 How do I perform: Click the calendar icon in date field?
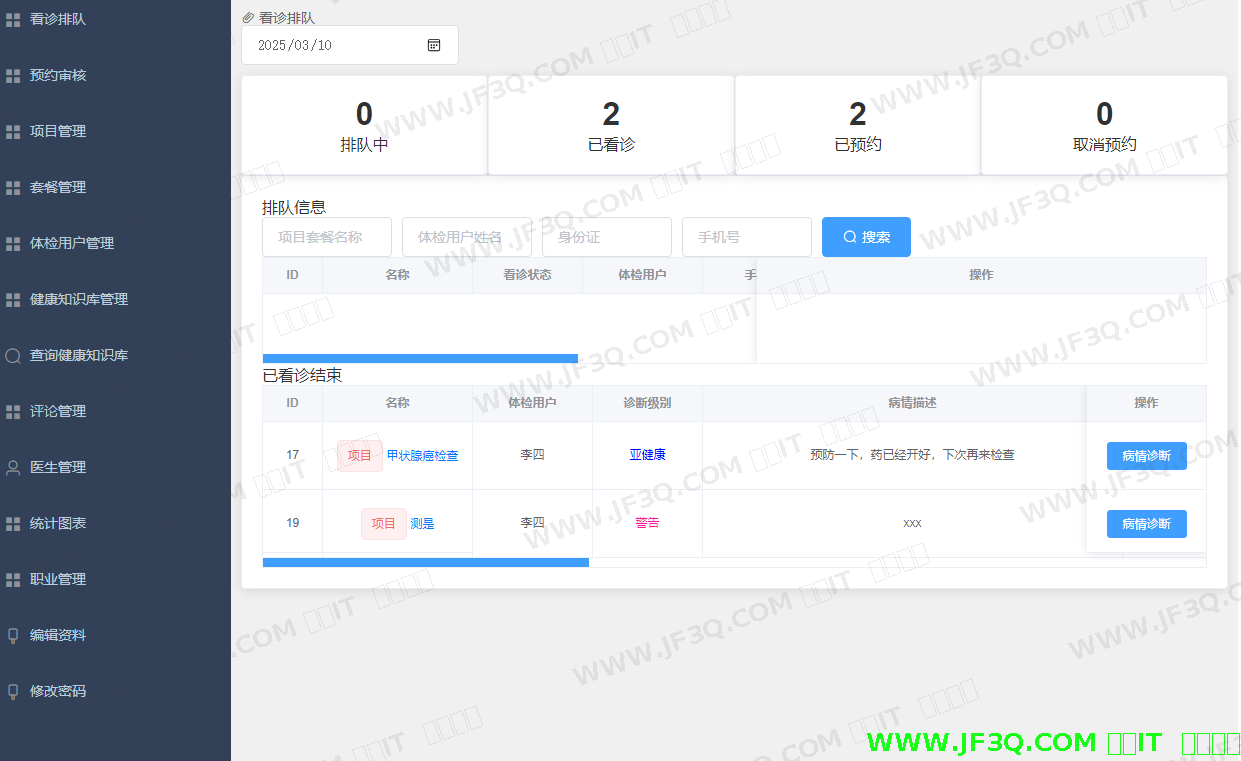pyautogui.click(x=434, y=45)
